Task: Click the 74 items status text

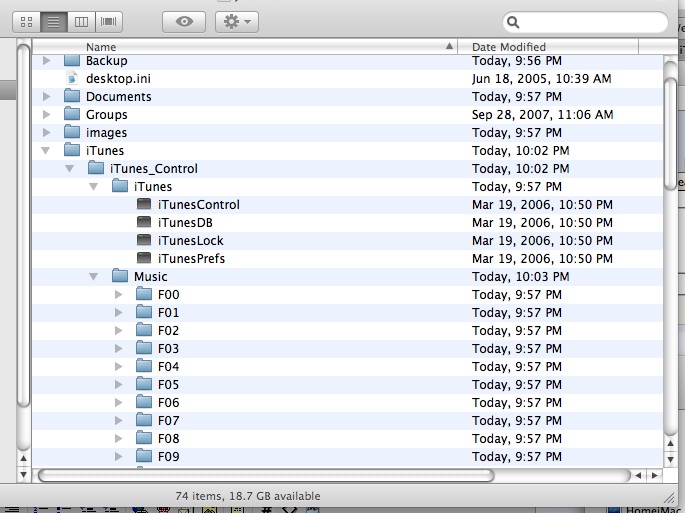Action: pyautogui.click(x=248, y=496)
